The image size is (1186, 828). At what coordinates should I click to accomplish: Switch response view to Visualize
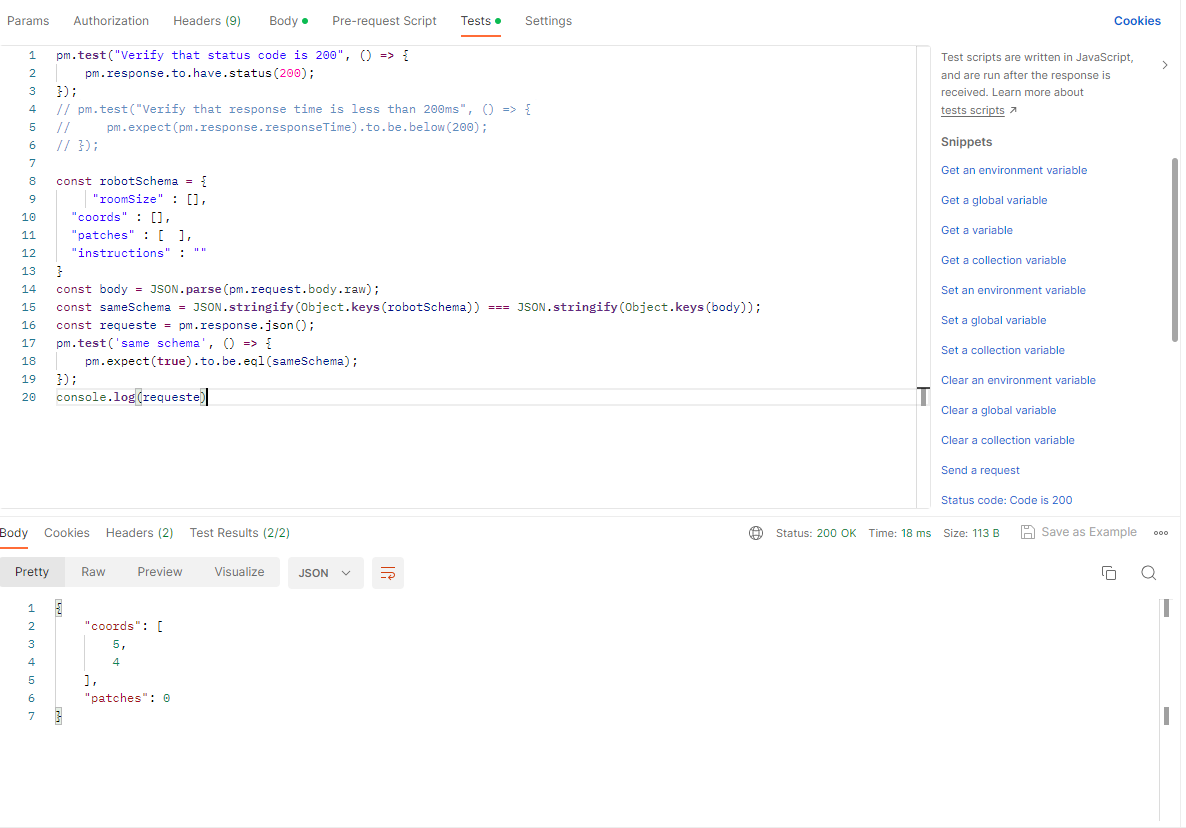point(239,572)
